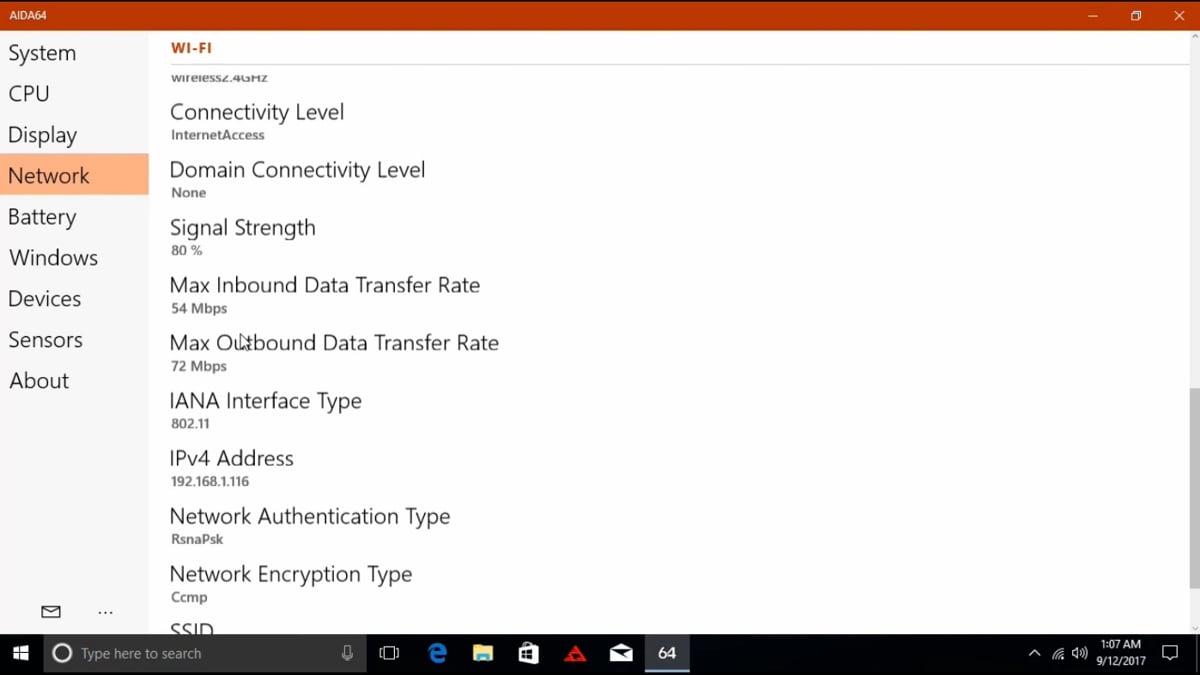Click the Cortana microphone icon
The height and width of the screenshot is (675, 1200).
(x=347, y=653)
